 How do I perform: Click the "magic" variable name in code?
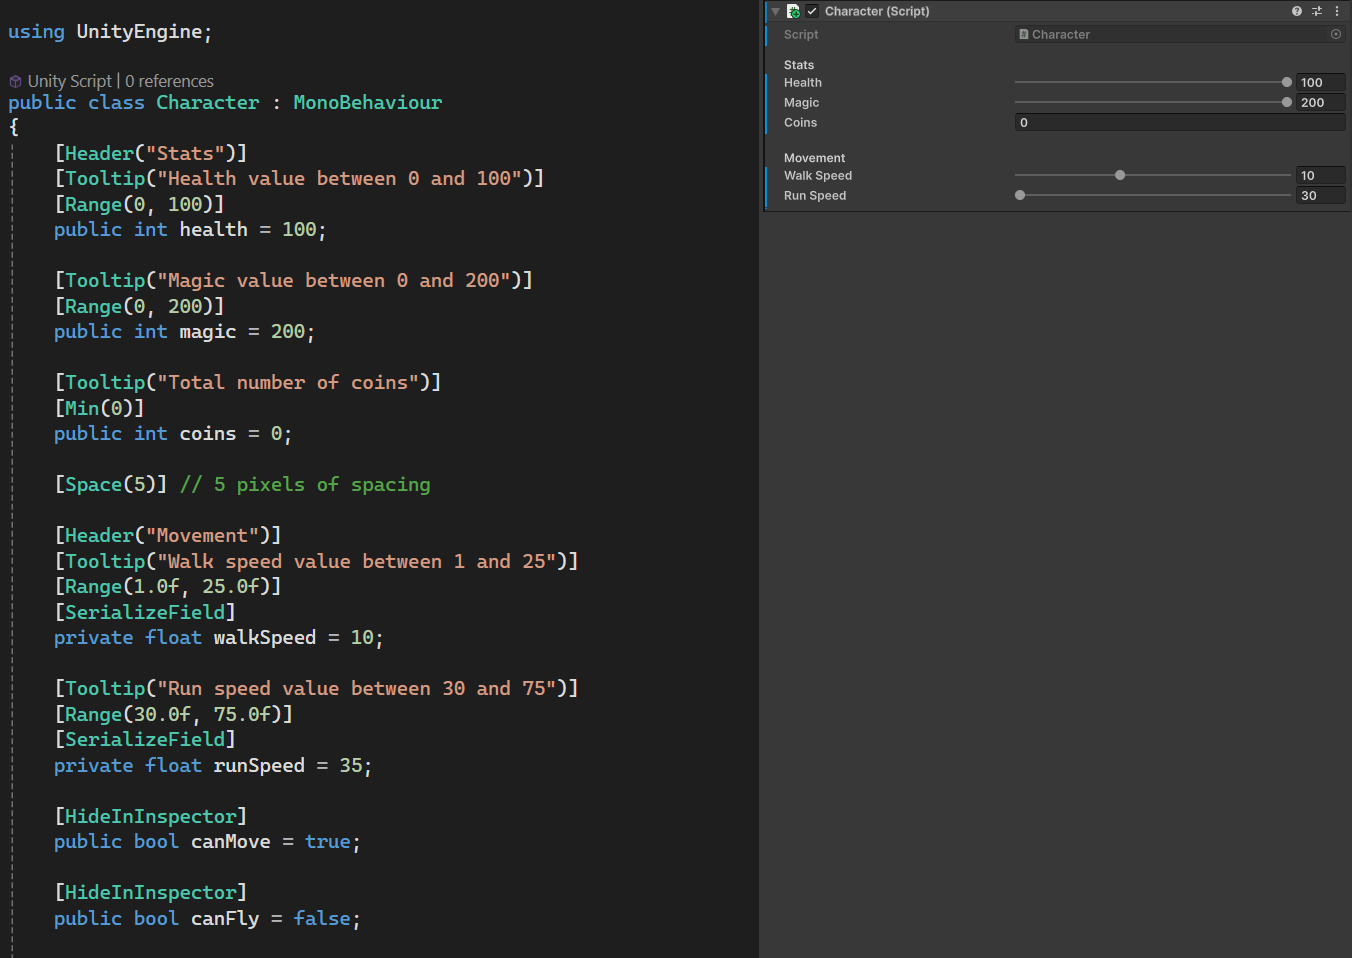point(208,331)
